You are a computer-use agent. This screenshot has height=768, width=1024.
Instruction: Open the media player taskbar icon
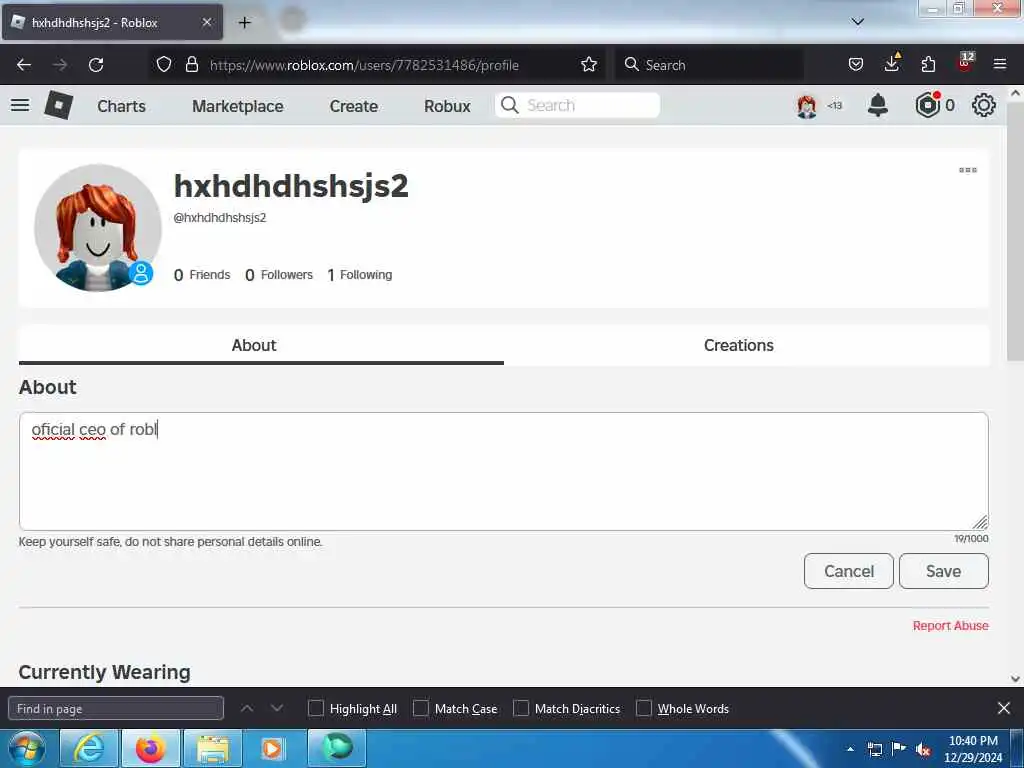(274, 748)
